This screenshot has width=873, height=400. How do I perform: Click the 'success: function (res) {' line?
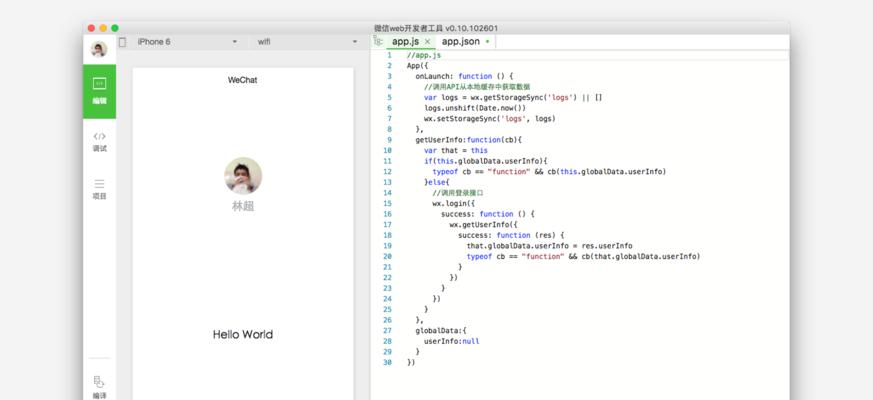pyautogui.click(x=512, y=235)
